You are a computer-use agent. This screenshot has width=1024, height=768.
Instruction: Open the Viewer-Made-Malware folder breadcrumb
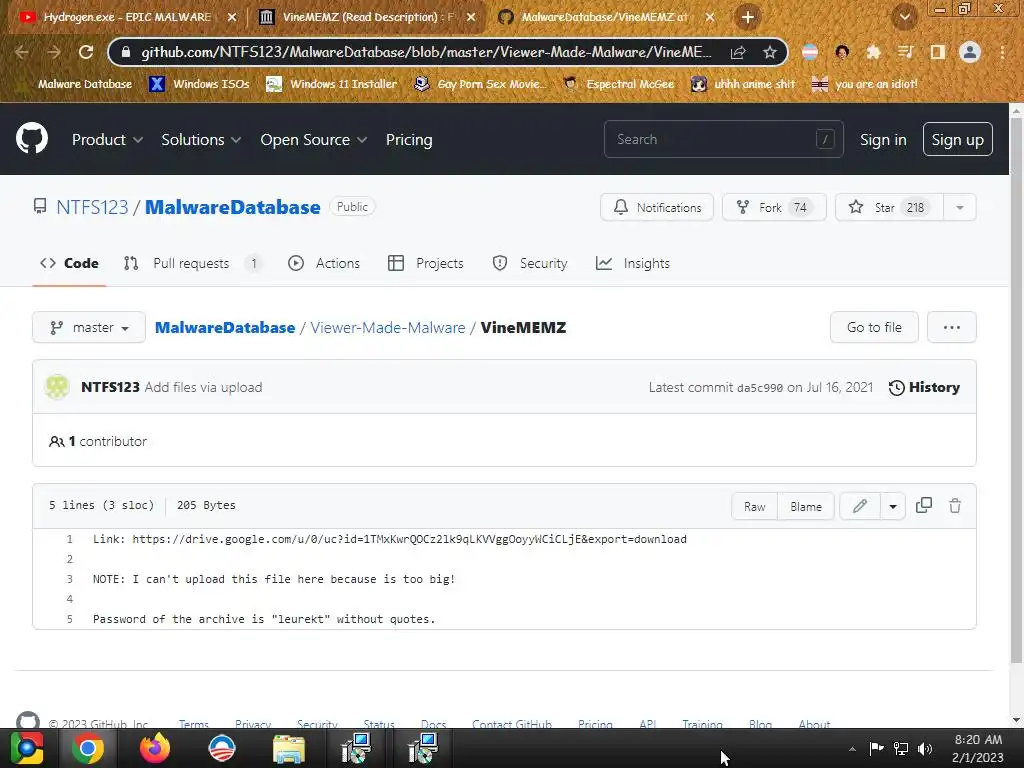[388, 327]
